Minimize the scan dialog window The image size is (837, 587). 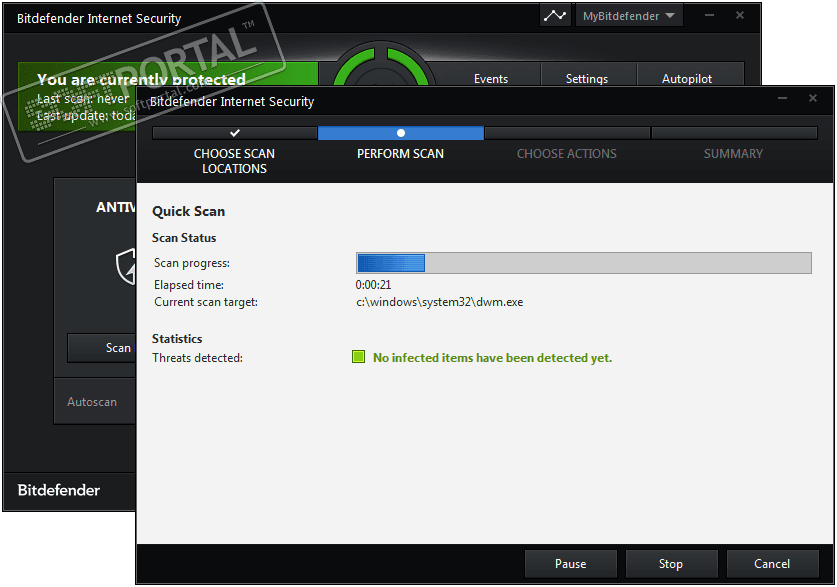coord(783,98)
